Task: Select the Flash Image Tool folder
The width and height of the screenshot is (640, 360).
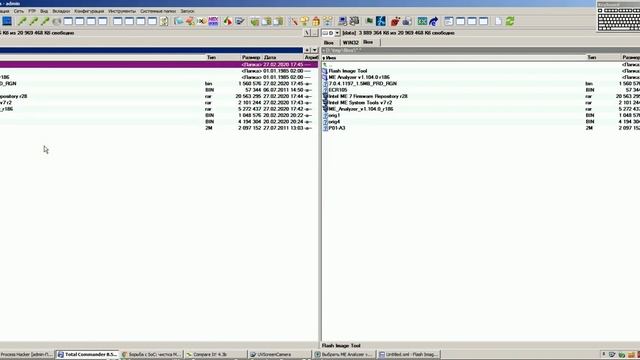Action: [347, 71]
